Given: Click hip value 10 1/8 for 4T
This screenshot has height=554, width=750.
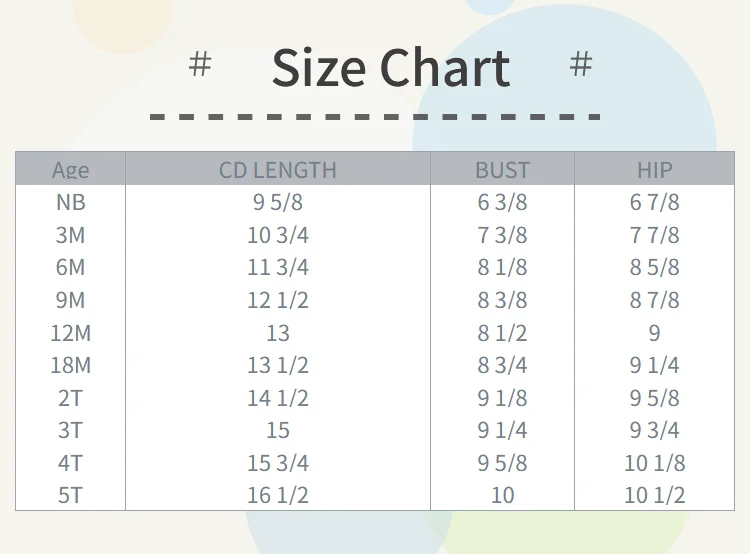Looking at the screenshot, I should (x=655, y=463).
